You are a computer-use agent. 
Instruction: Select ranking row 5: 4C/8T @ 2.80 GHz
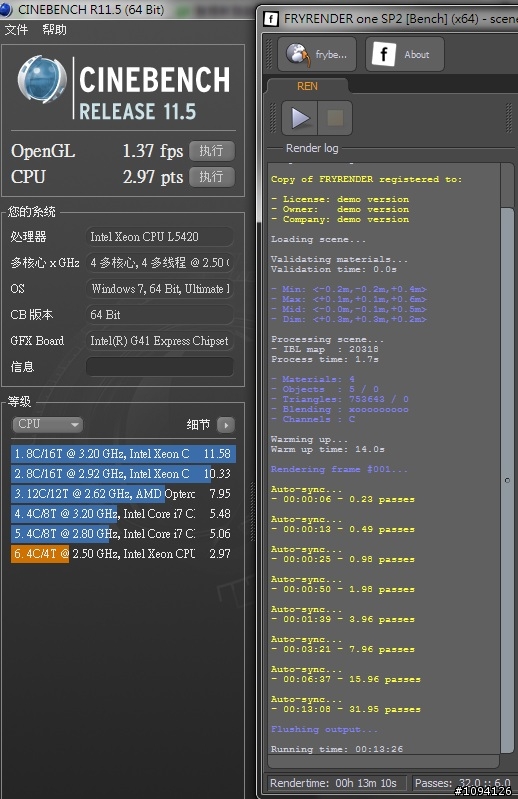point(123,534)
